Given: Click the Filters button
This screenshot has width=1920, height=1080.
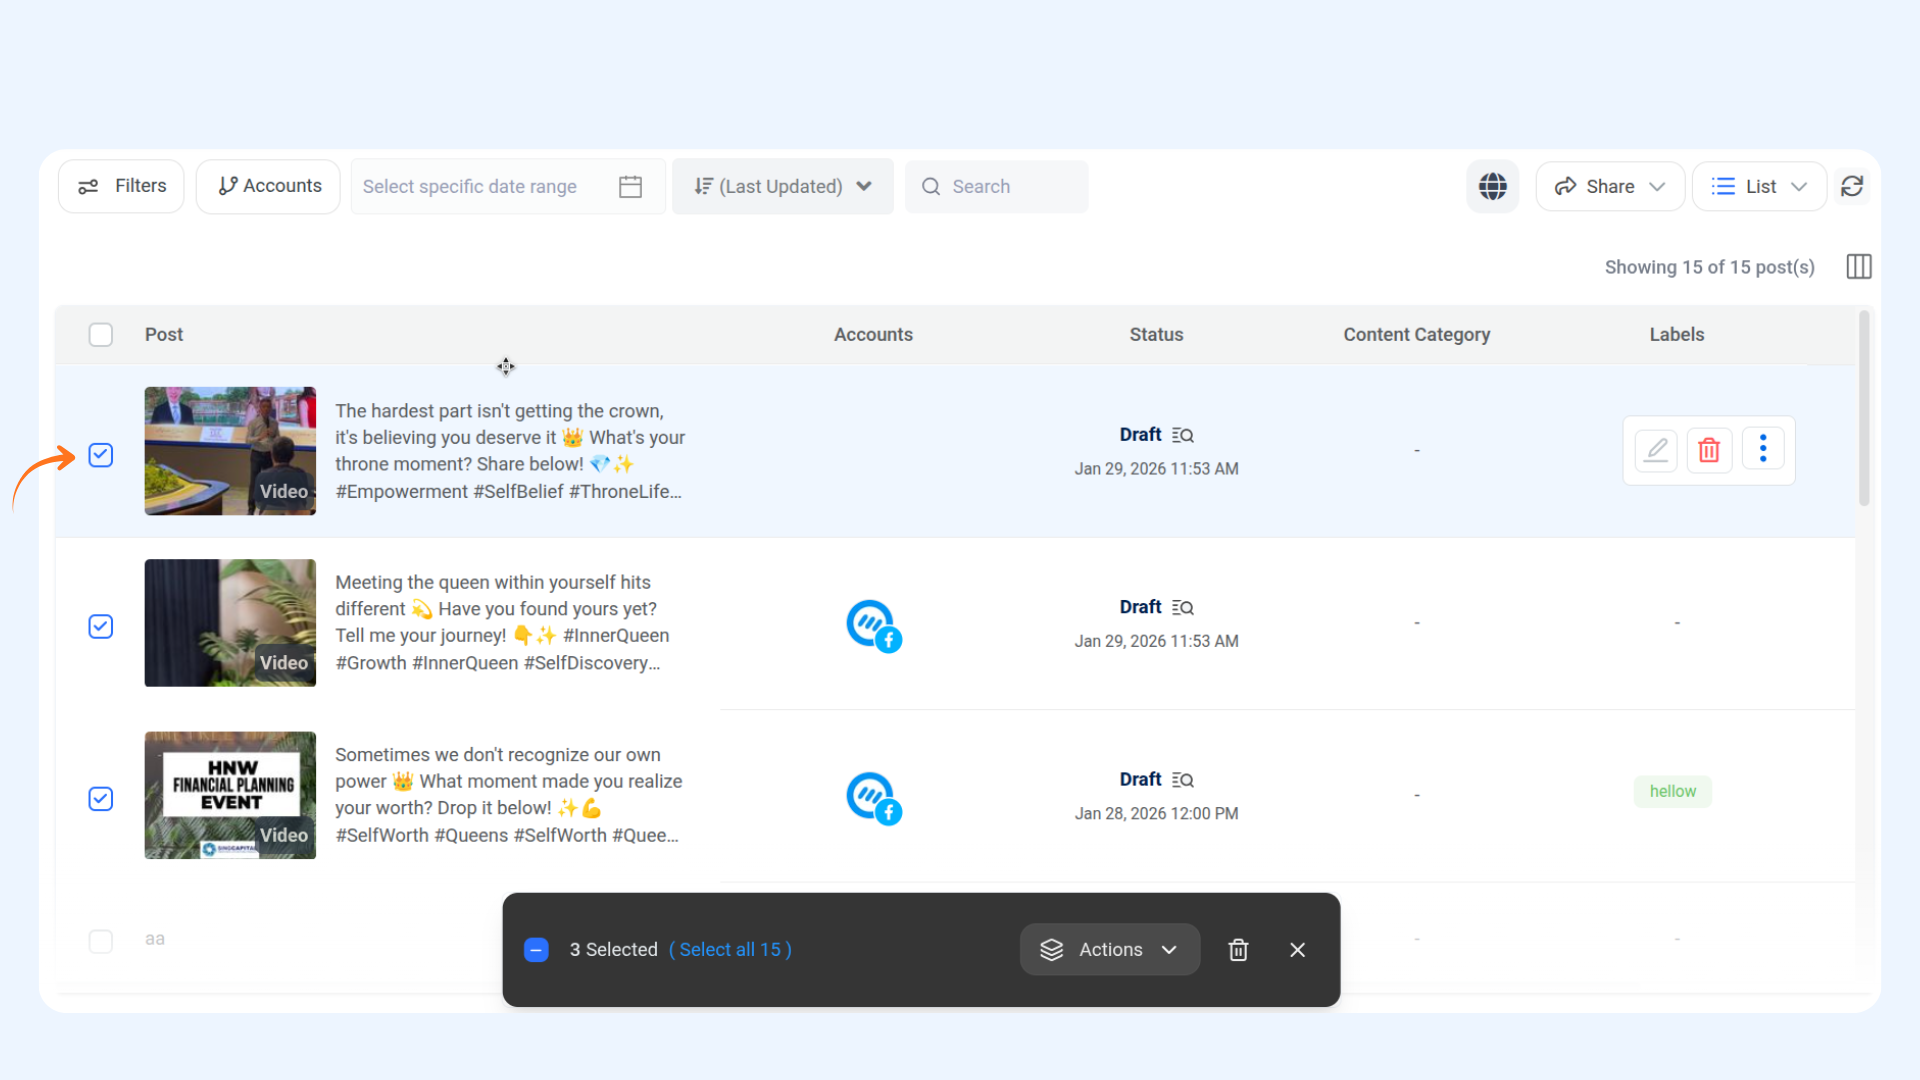Looking at the screenshot, I should [x=121, y=186].
